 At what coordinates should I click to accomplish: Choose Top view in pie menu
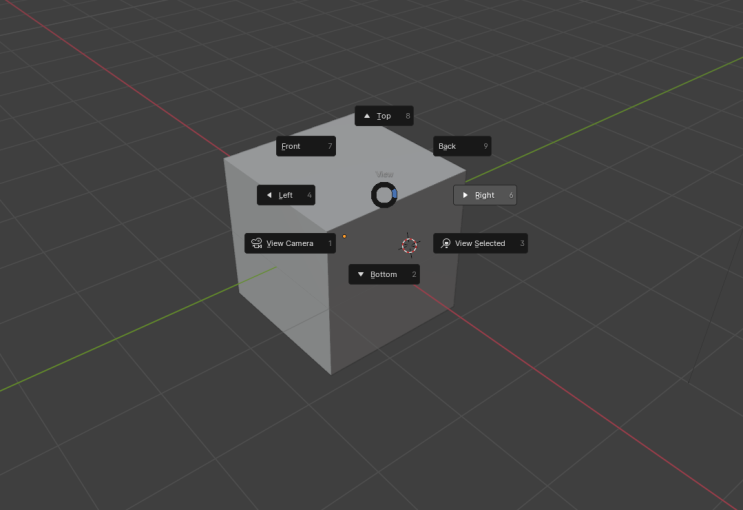[x=384, y=116]
